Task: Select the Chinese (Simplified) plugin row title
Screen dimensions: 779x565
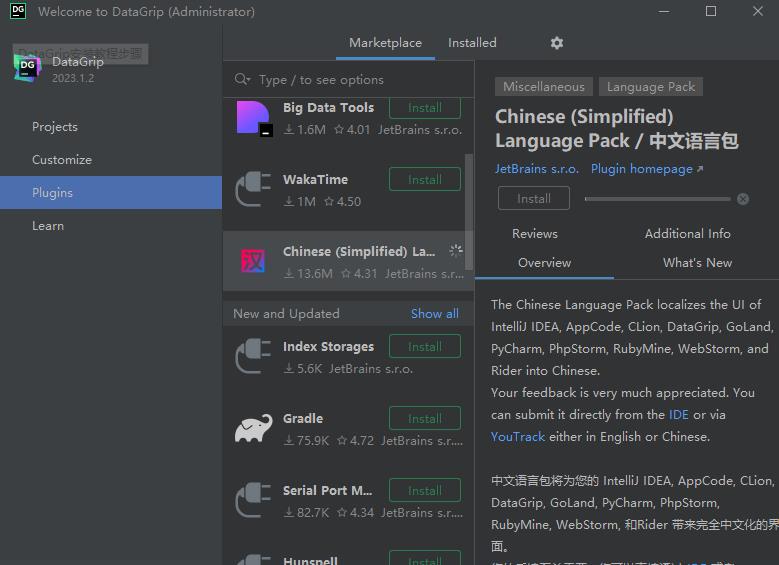Action: tap(359, 251)
